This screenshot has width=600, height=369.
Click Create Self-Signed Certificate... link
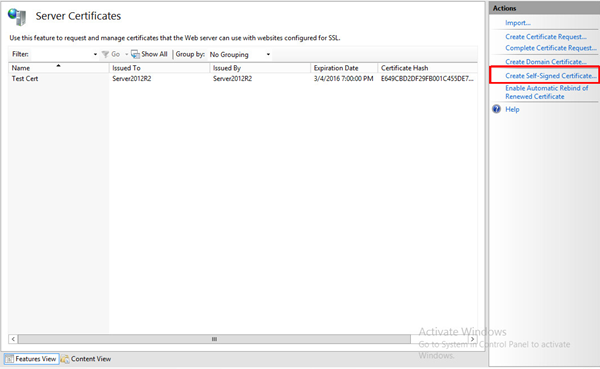551,76
